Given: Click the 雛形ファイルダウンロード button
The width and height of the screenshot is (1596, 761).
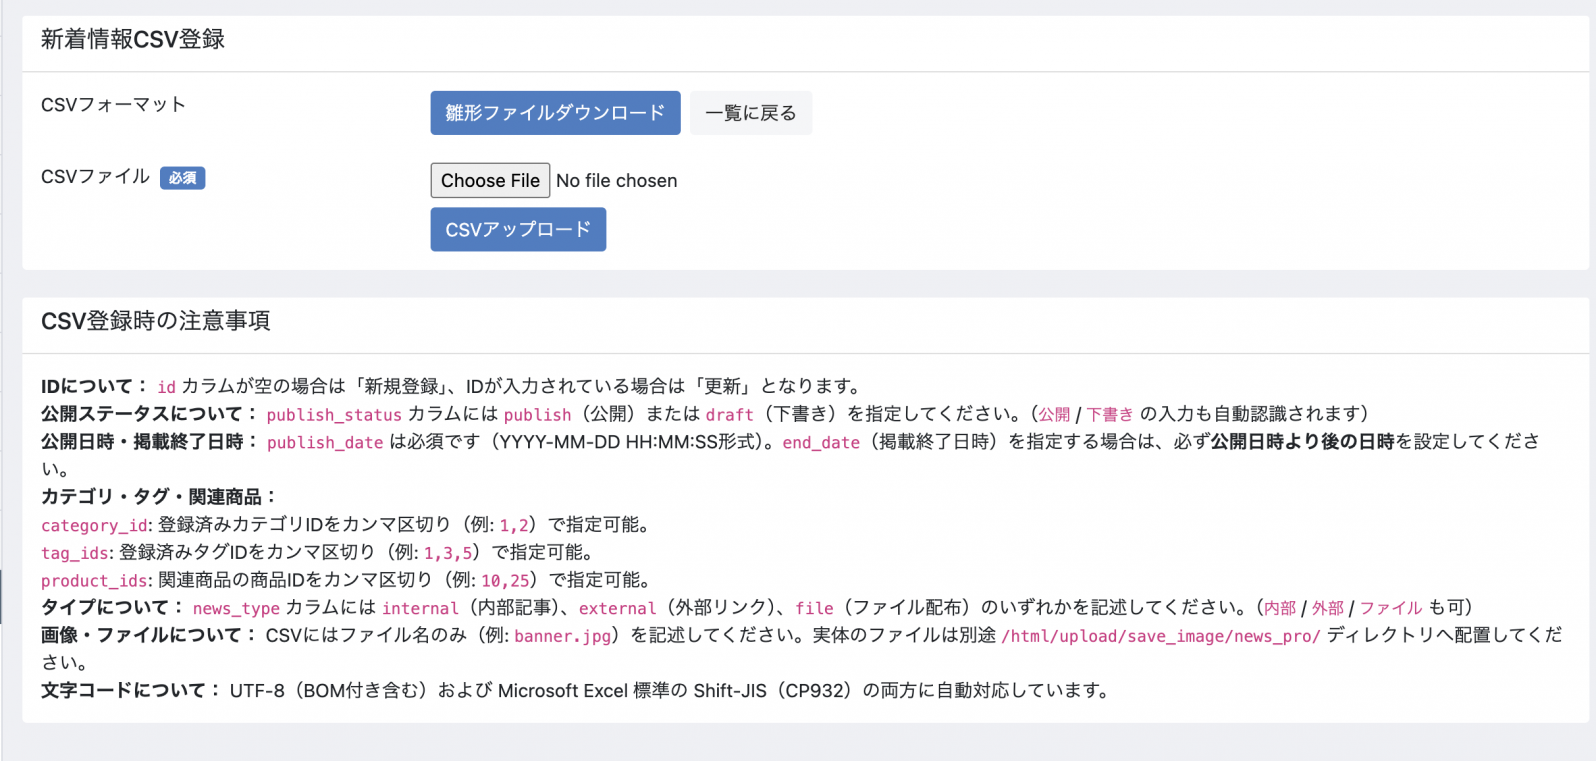Looking at the screenshot, I should pos(555,113).
